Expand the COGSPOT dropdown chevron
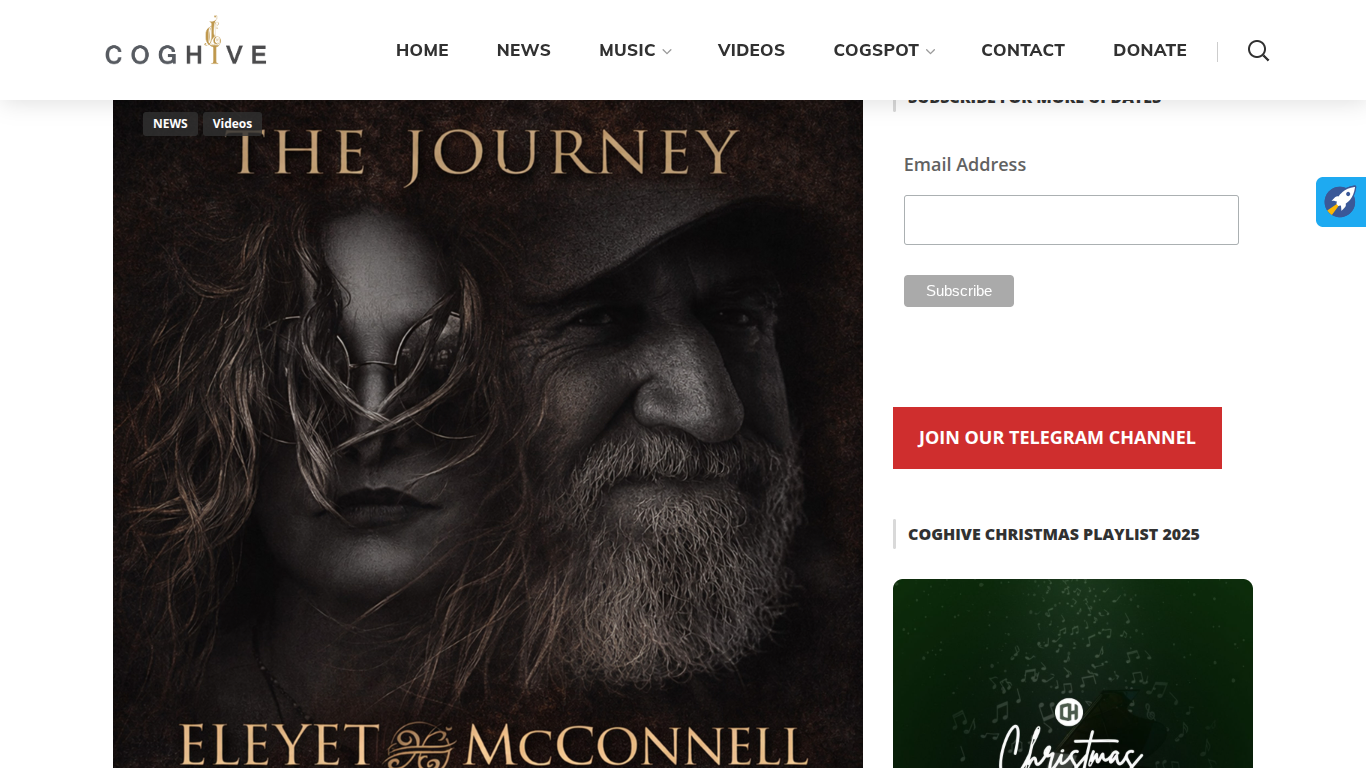Viewport: 1366px width, 768px height. (x=930, y=52)
